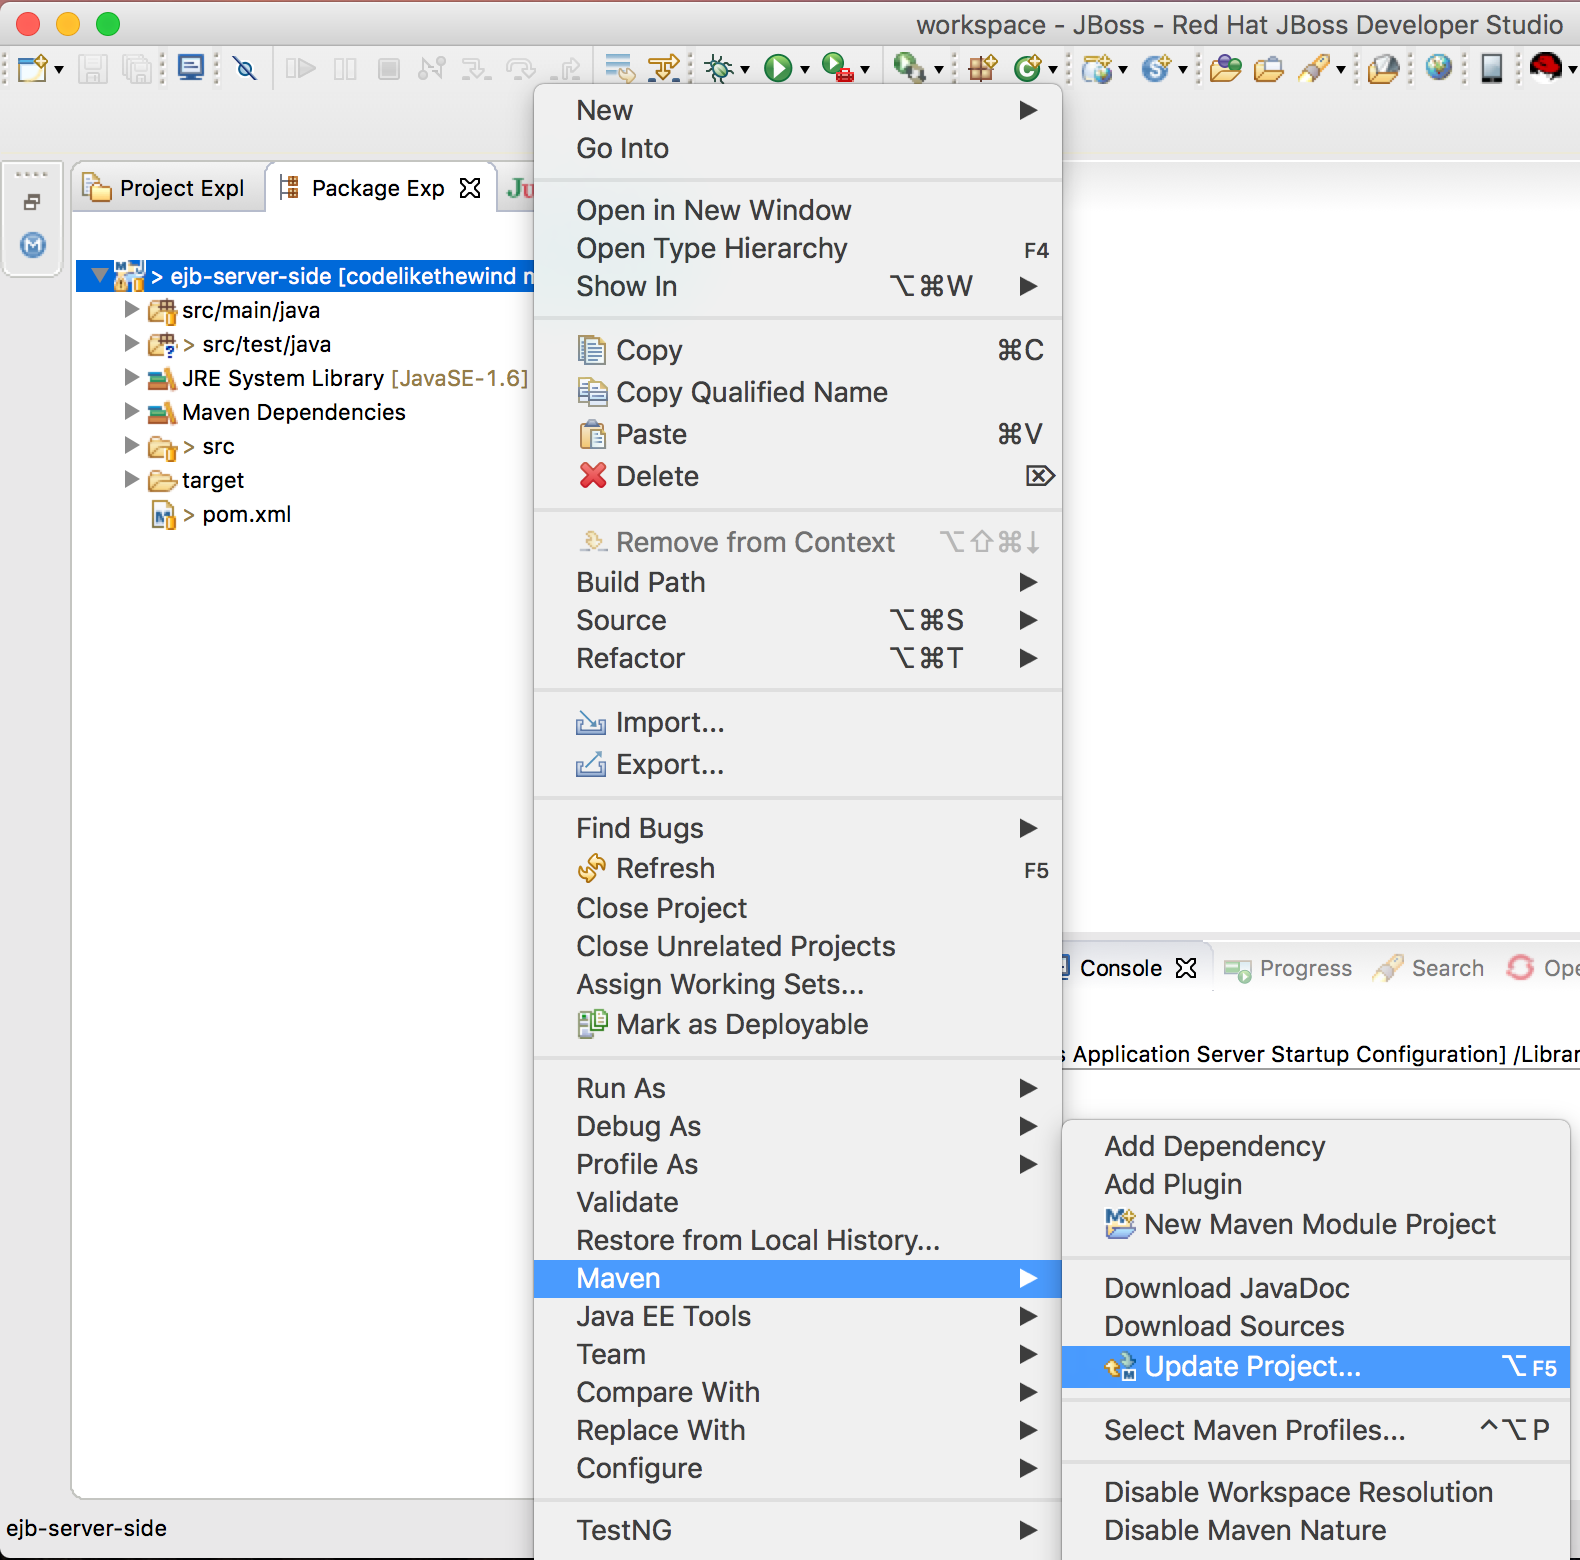This screenshot has height=1560, width=1580.
Task: Click the Disconnect debug icon
Action: (432, 68)
